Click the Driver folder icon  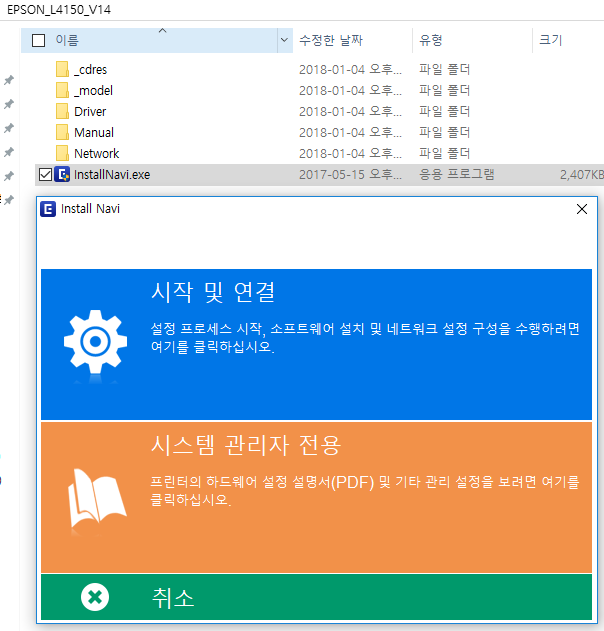(x=62, y=111)
